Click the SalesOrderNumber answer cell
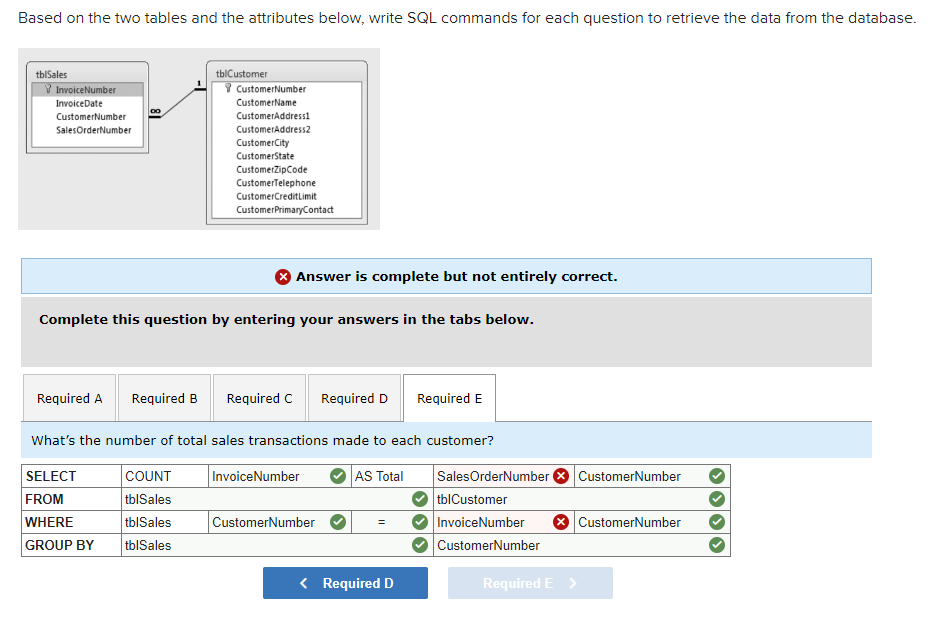This screenshot has width=930, height=625. tap(504, 476)
